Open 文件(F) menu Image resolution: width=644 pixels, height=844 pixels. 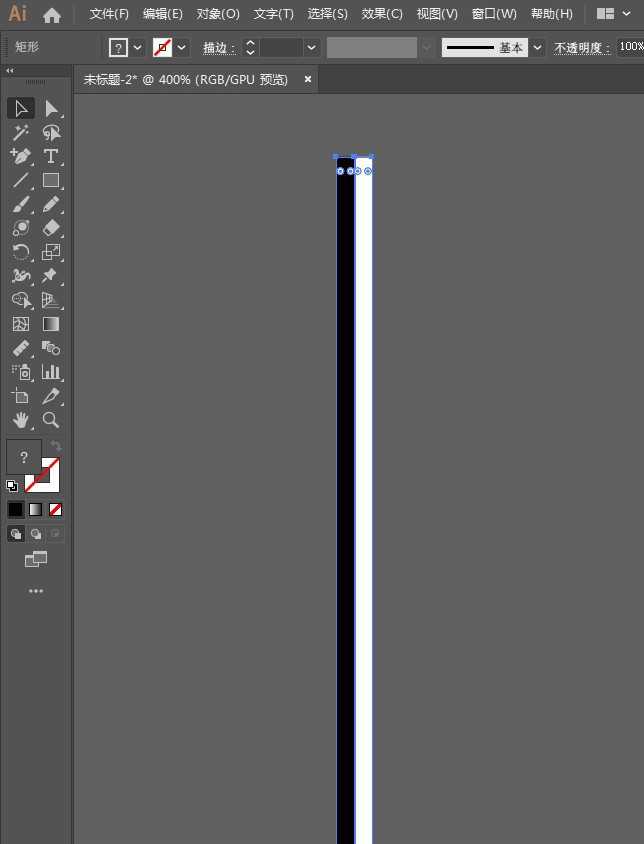109,14
